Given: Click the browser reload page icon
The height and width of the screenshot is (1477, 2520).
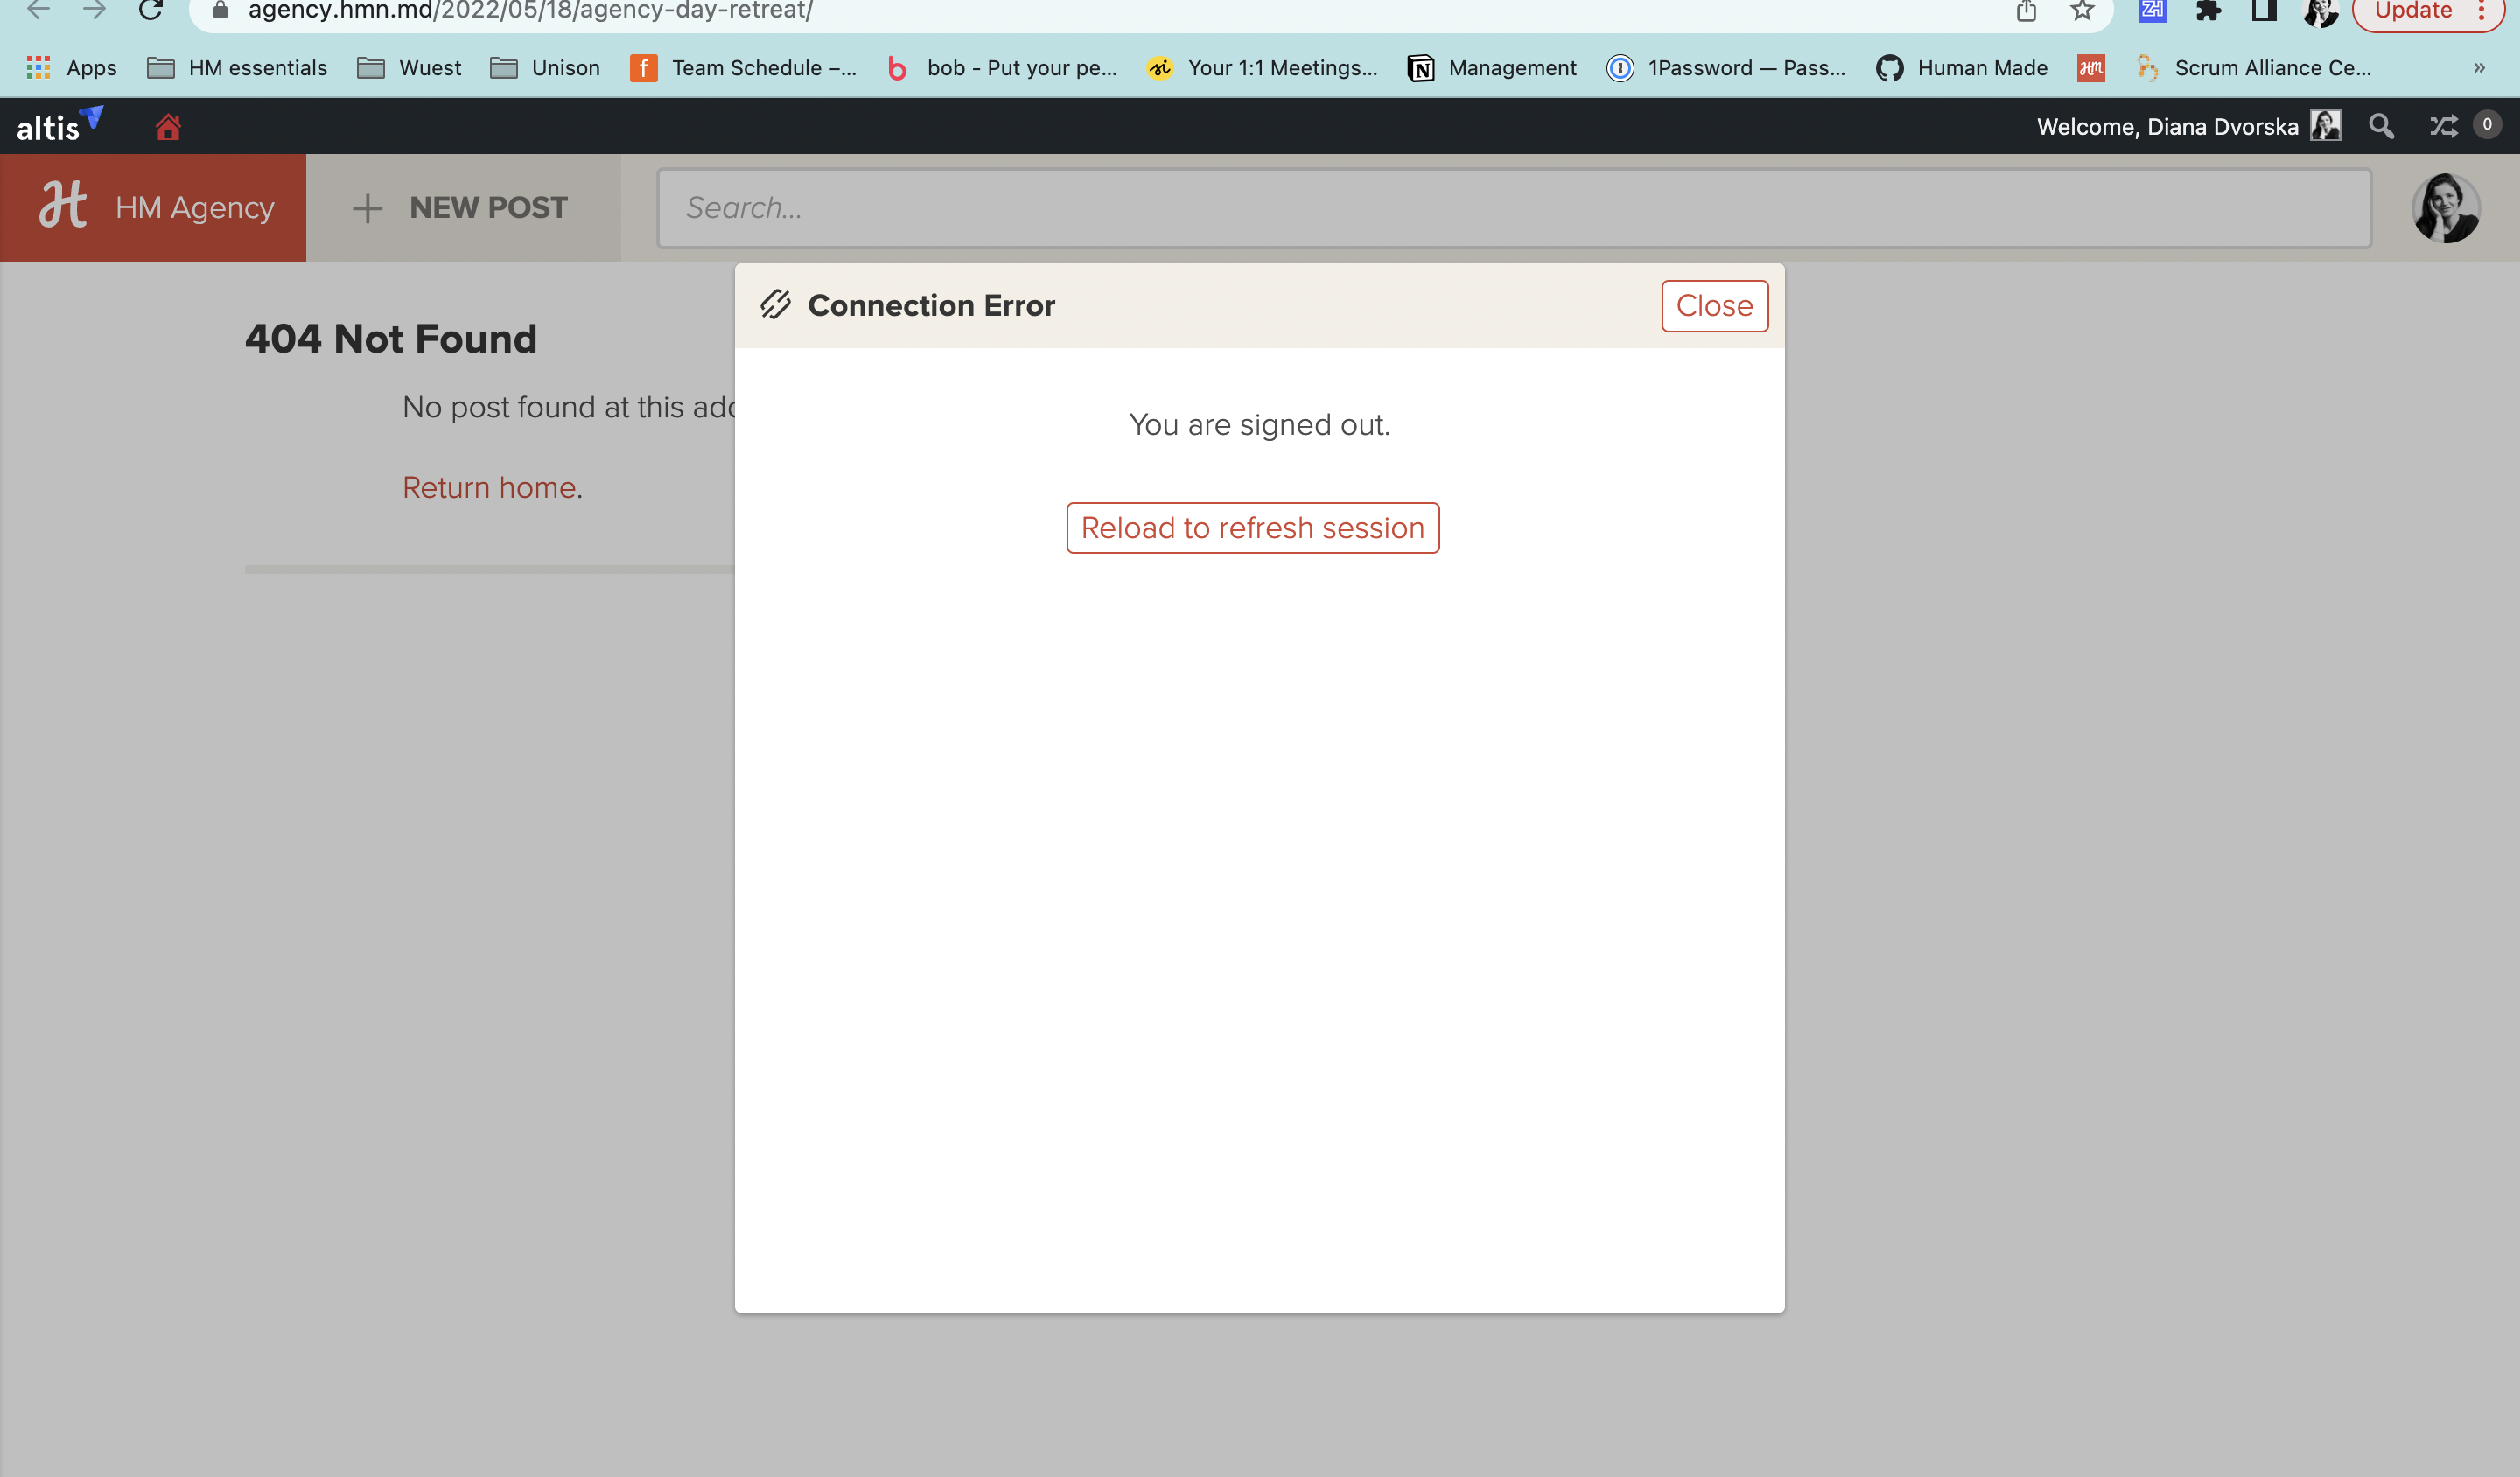Looking at the screenshot, I should pos(151,11).
